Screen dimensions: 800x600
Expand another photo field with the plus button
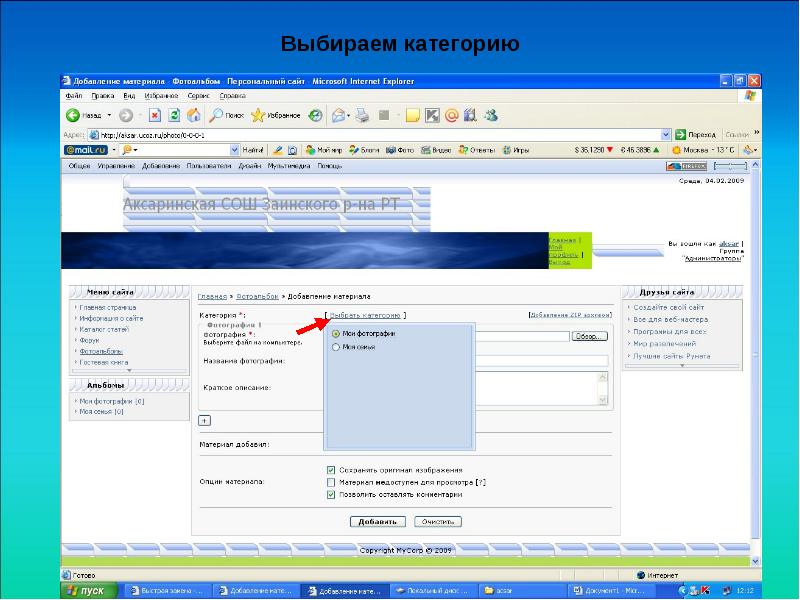pyautogui.click(x=204, y=420)
